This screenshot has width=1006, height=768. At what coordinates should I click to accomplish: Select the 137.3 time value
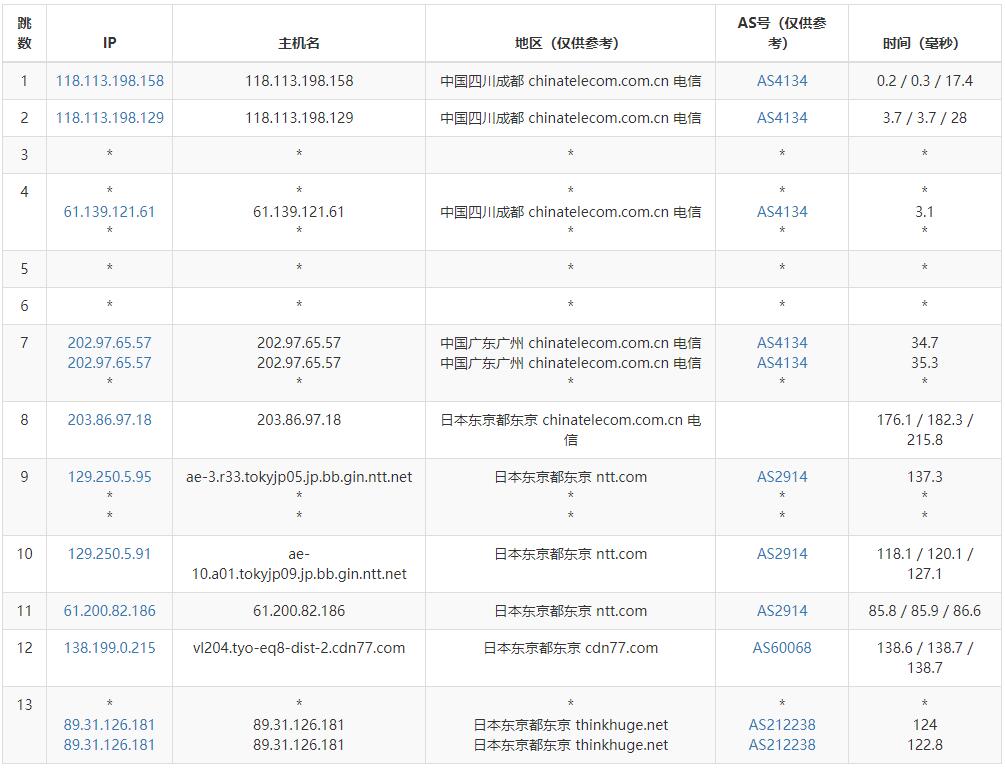pos(925,477)
